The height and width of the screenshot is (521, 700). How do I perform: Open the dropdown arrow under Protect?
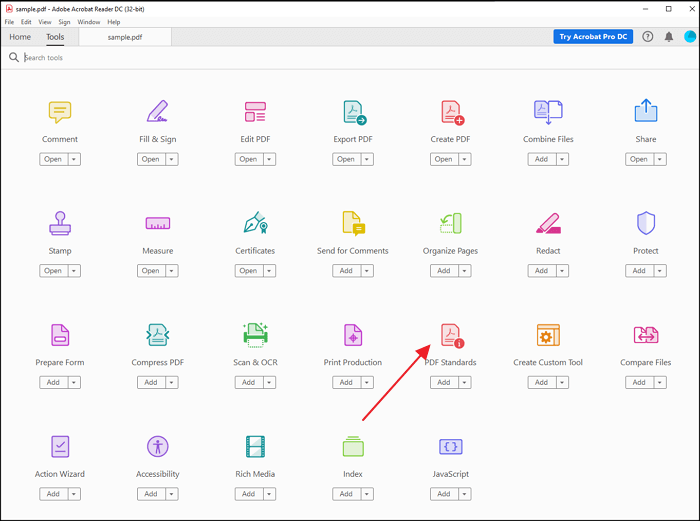660,271
